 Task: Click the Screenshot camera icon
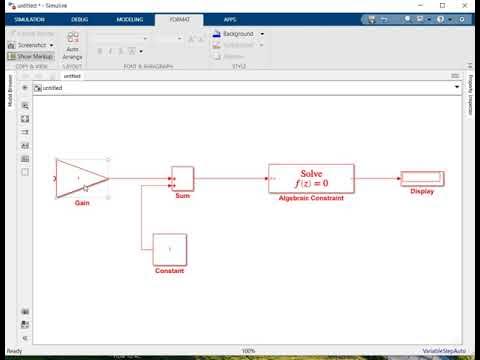click(x=12, y=45)
